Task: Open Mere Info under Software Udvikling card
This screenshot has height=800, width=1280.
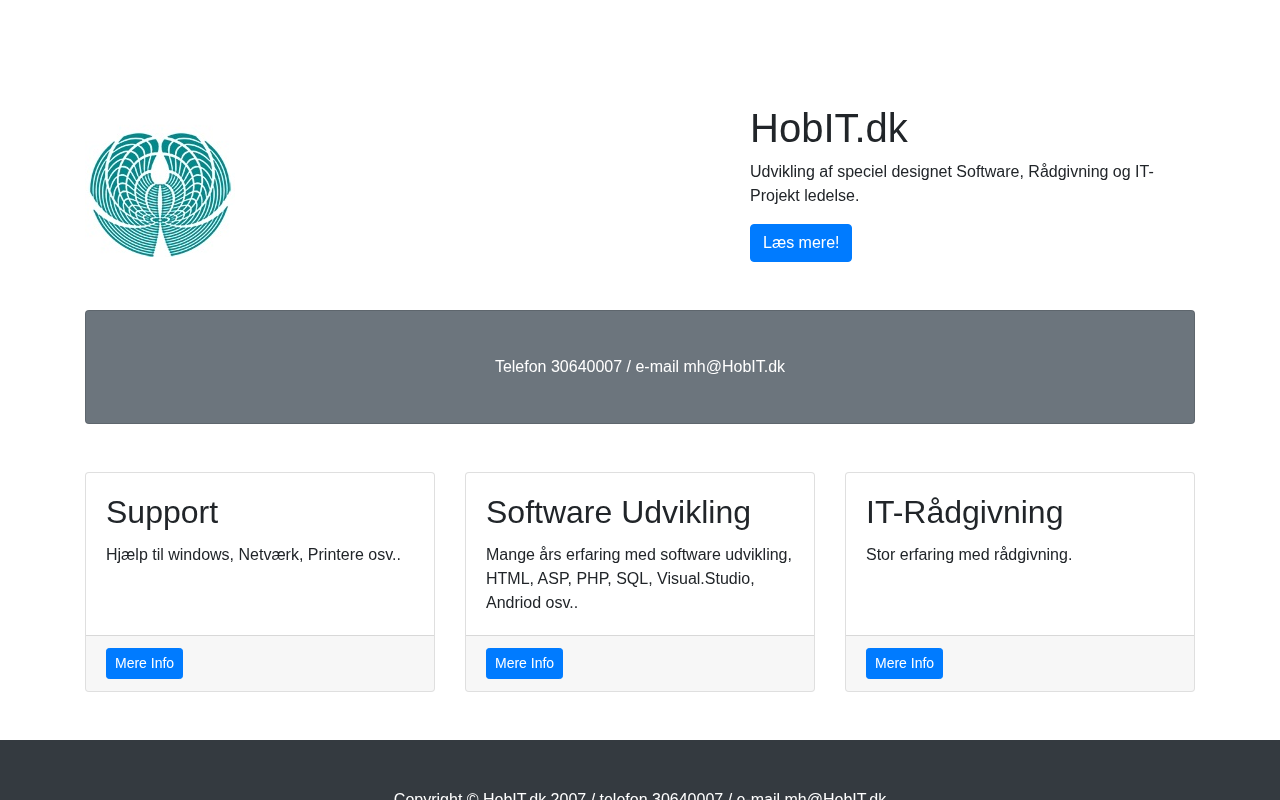Action: point(524,663)
